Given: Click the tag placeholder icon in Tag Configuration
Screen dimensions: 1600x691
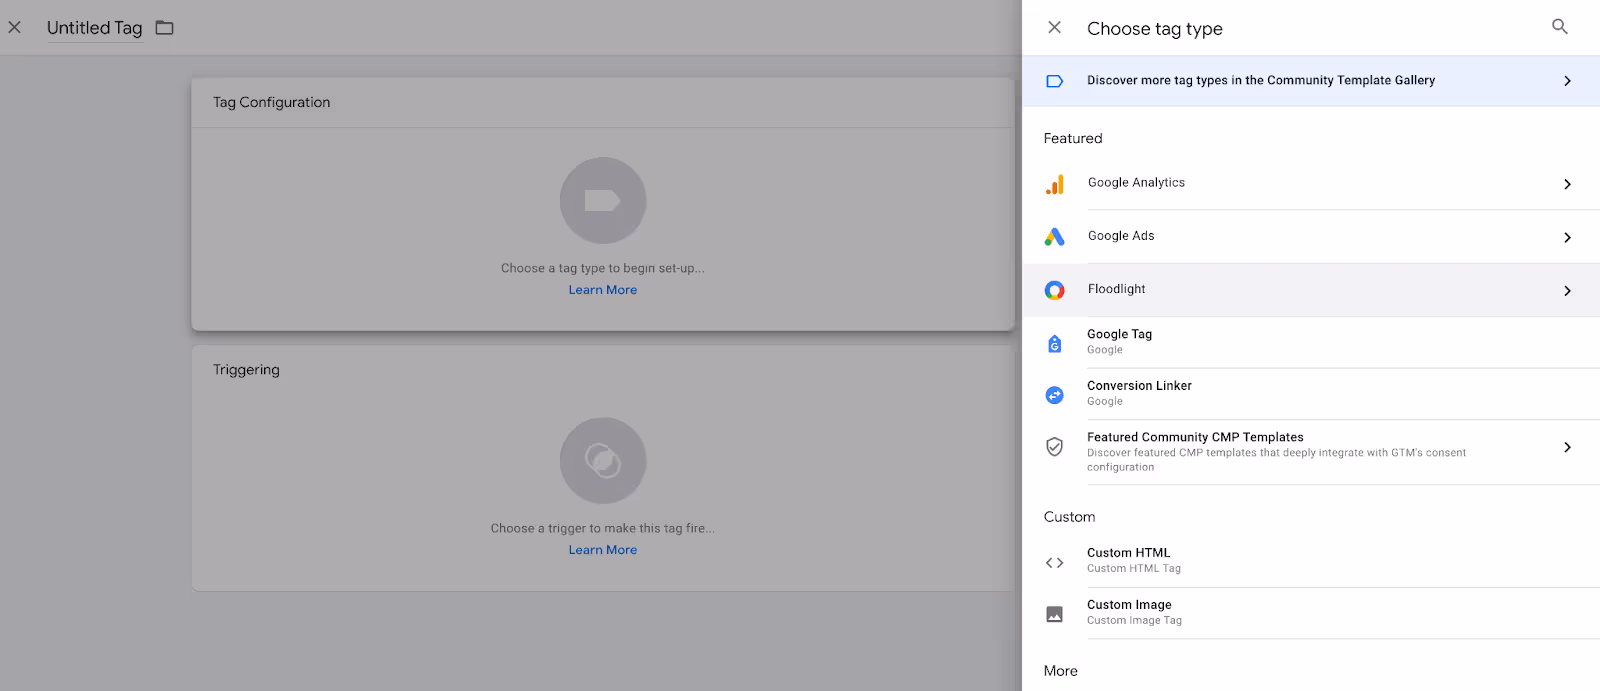Looking at the screenshot, I should click(603, 200).
